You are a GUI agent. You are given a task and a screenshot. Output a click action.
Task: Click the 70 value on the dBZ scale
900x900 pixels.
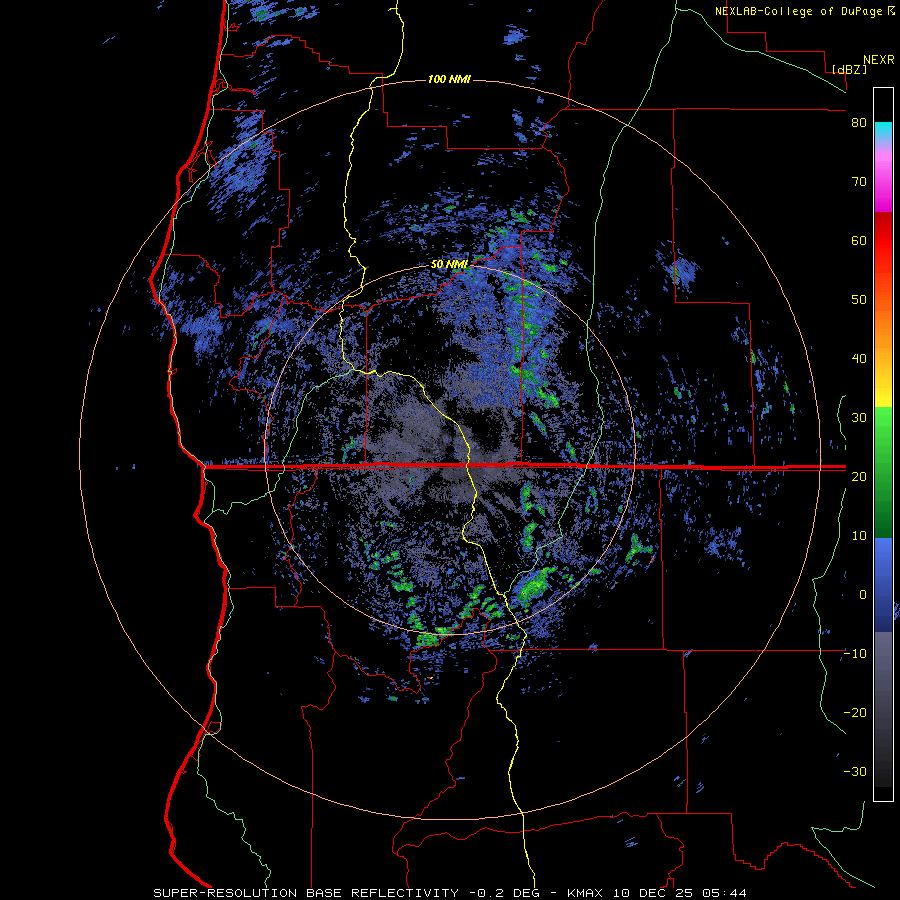[x=859, y=182]
